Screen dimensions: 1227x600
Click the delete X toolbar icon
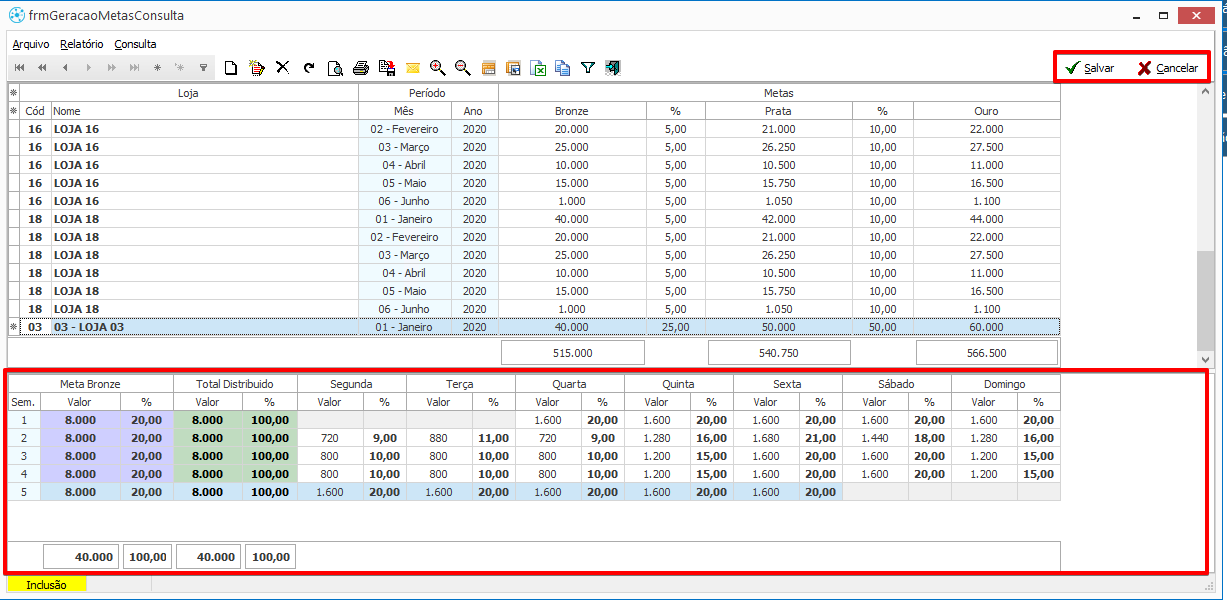(x=283, y=68)
